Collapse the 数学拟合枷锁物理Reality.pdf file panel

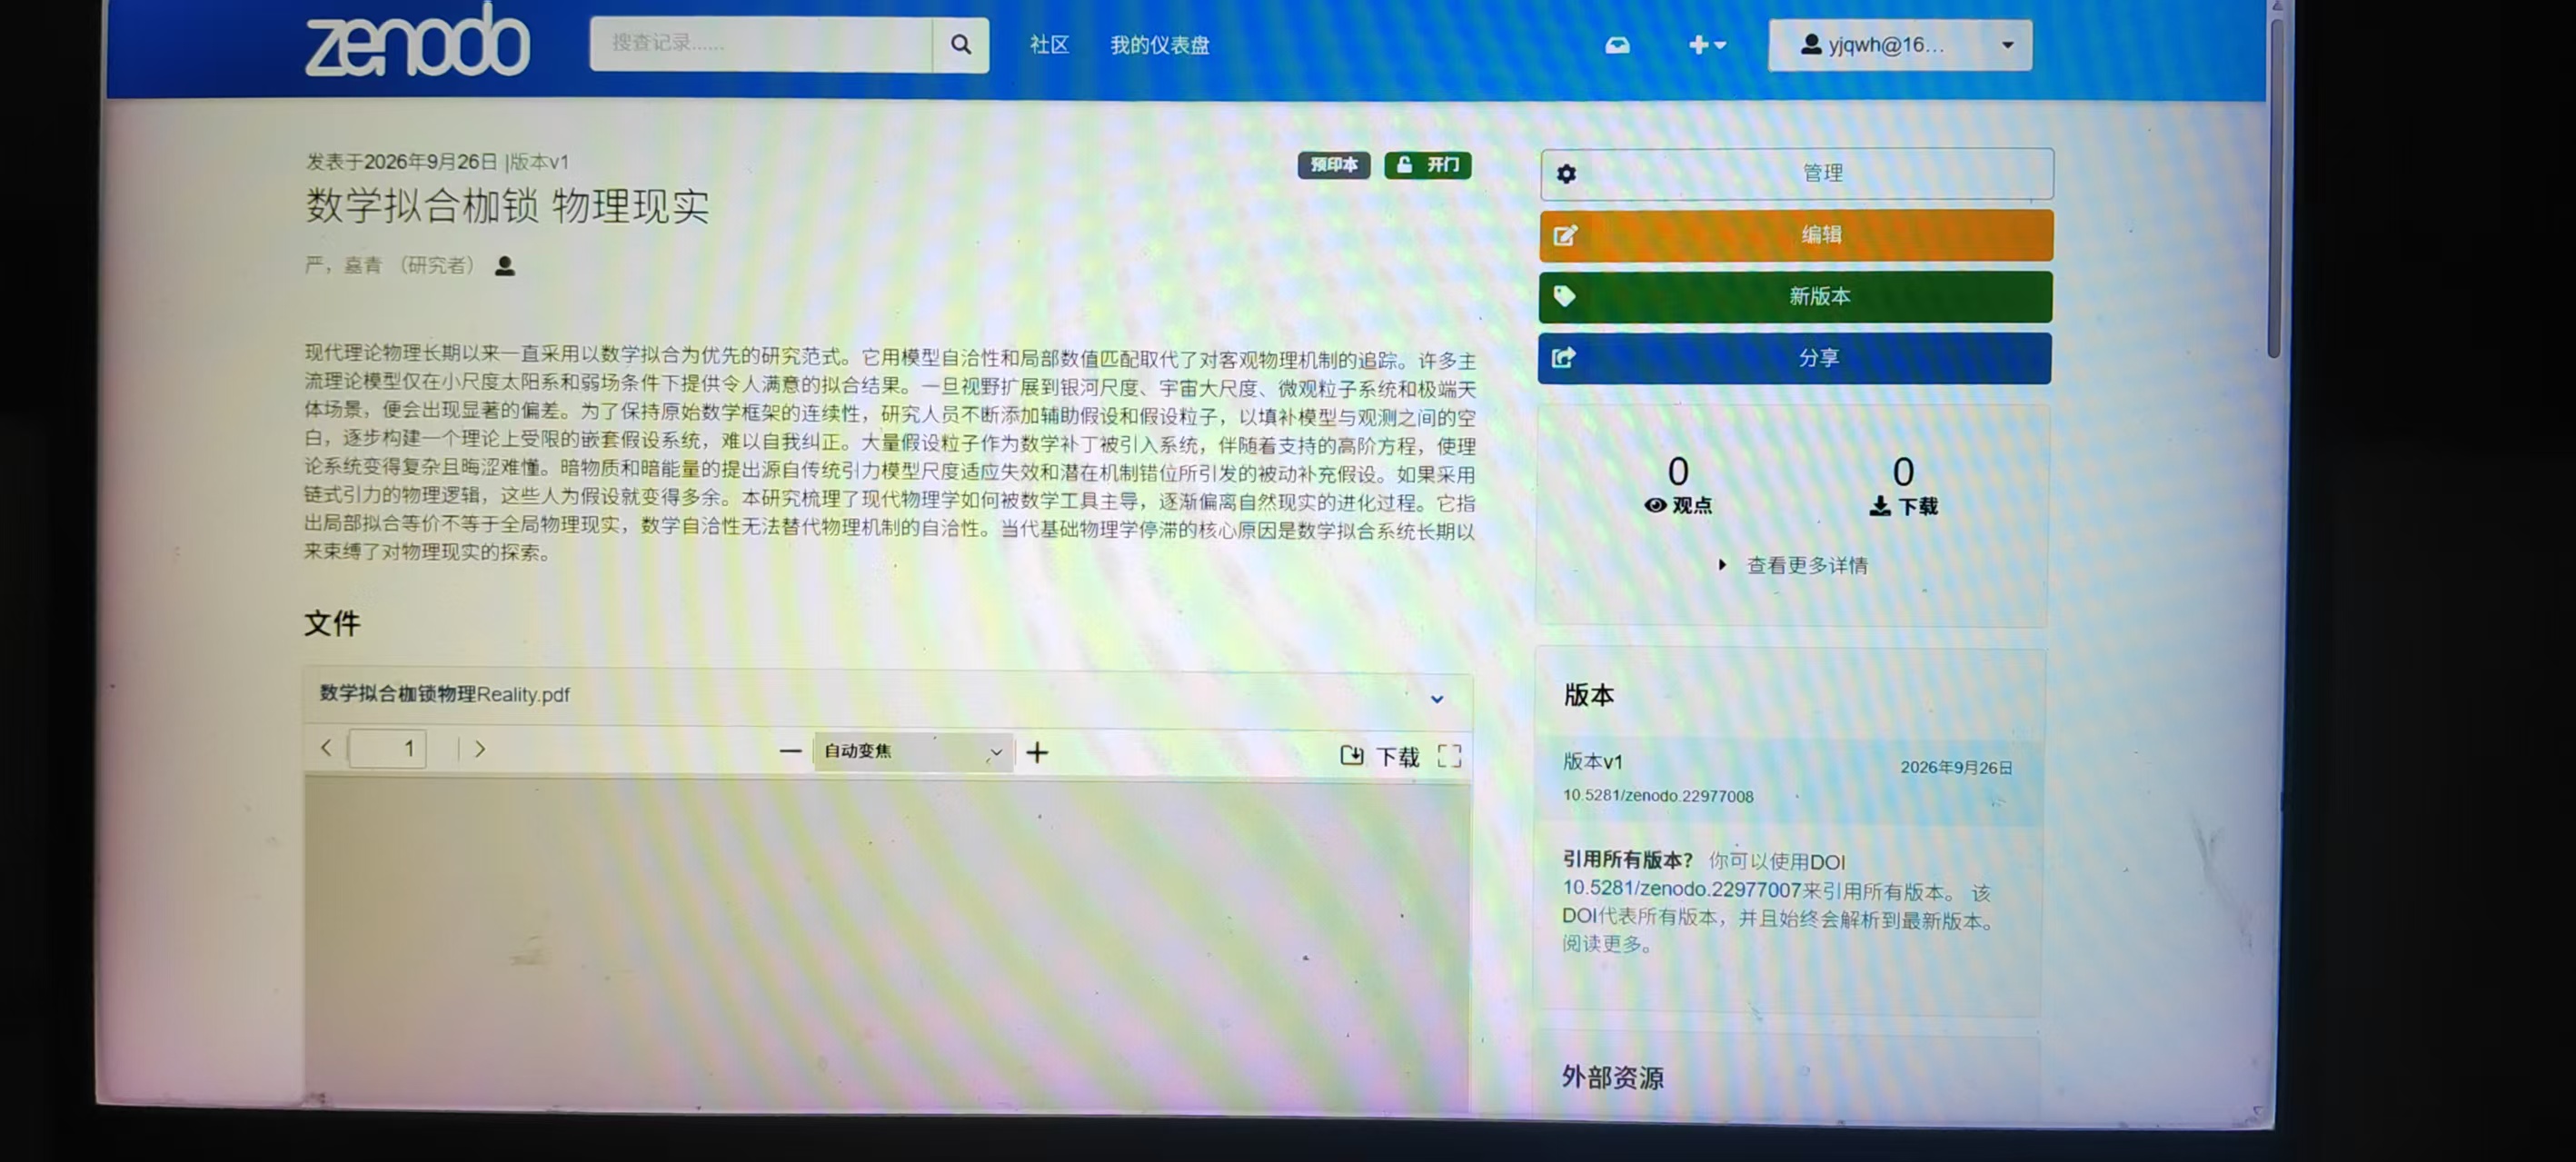click(1437, 699)
